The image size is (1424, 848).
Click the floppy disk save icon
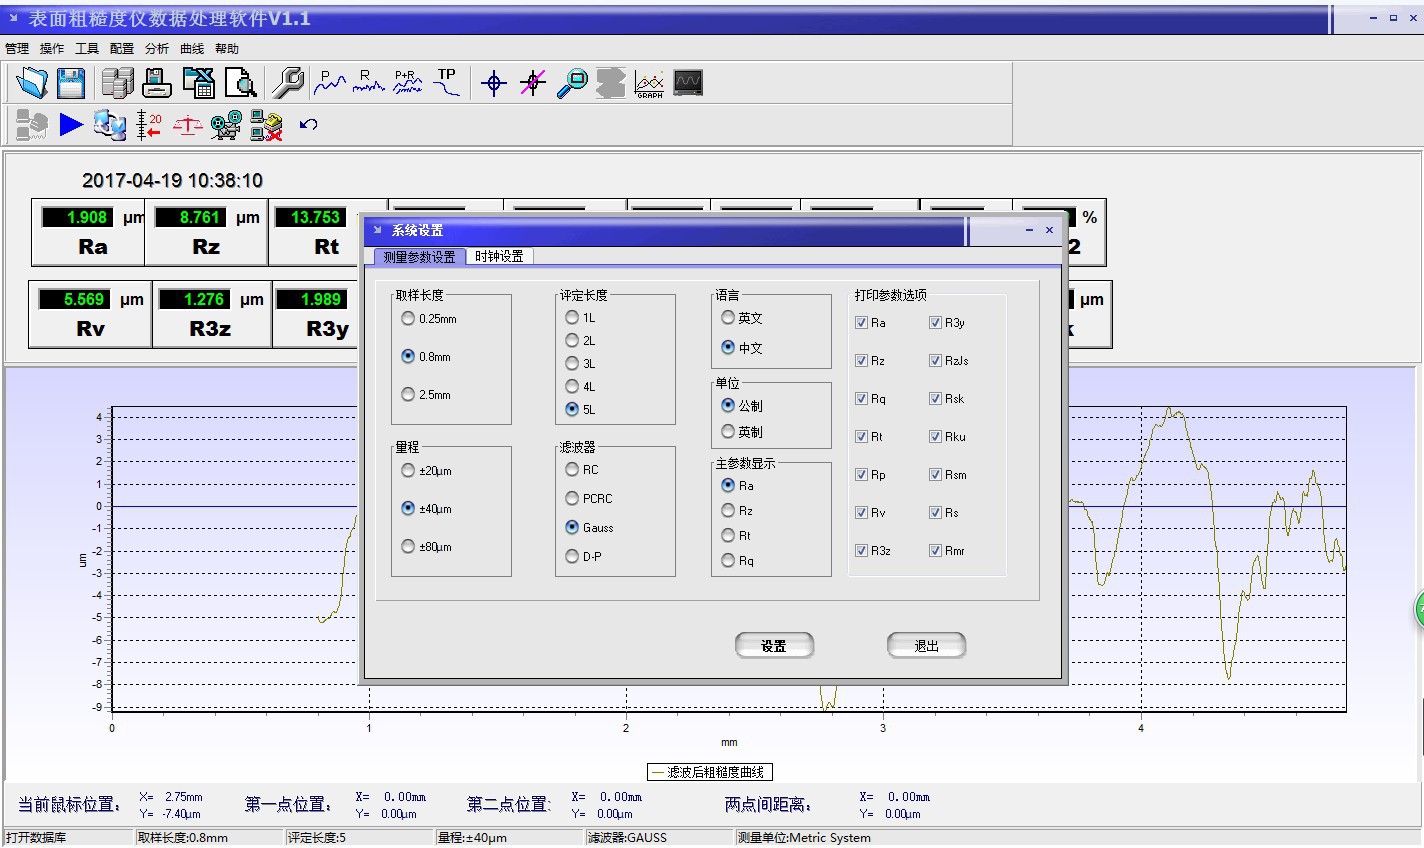[71, 83]
